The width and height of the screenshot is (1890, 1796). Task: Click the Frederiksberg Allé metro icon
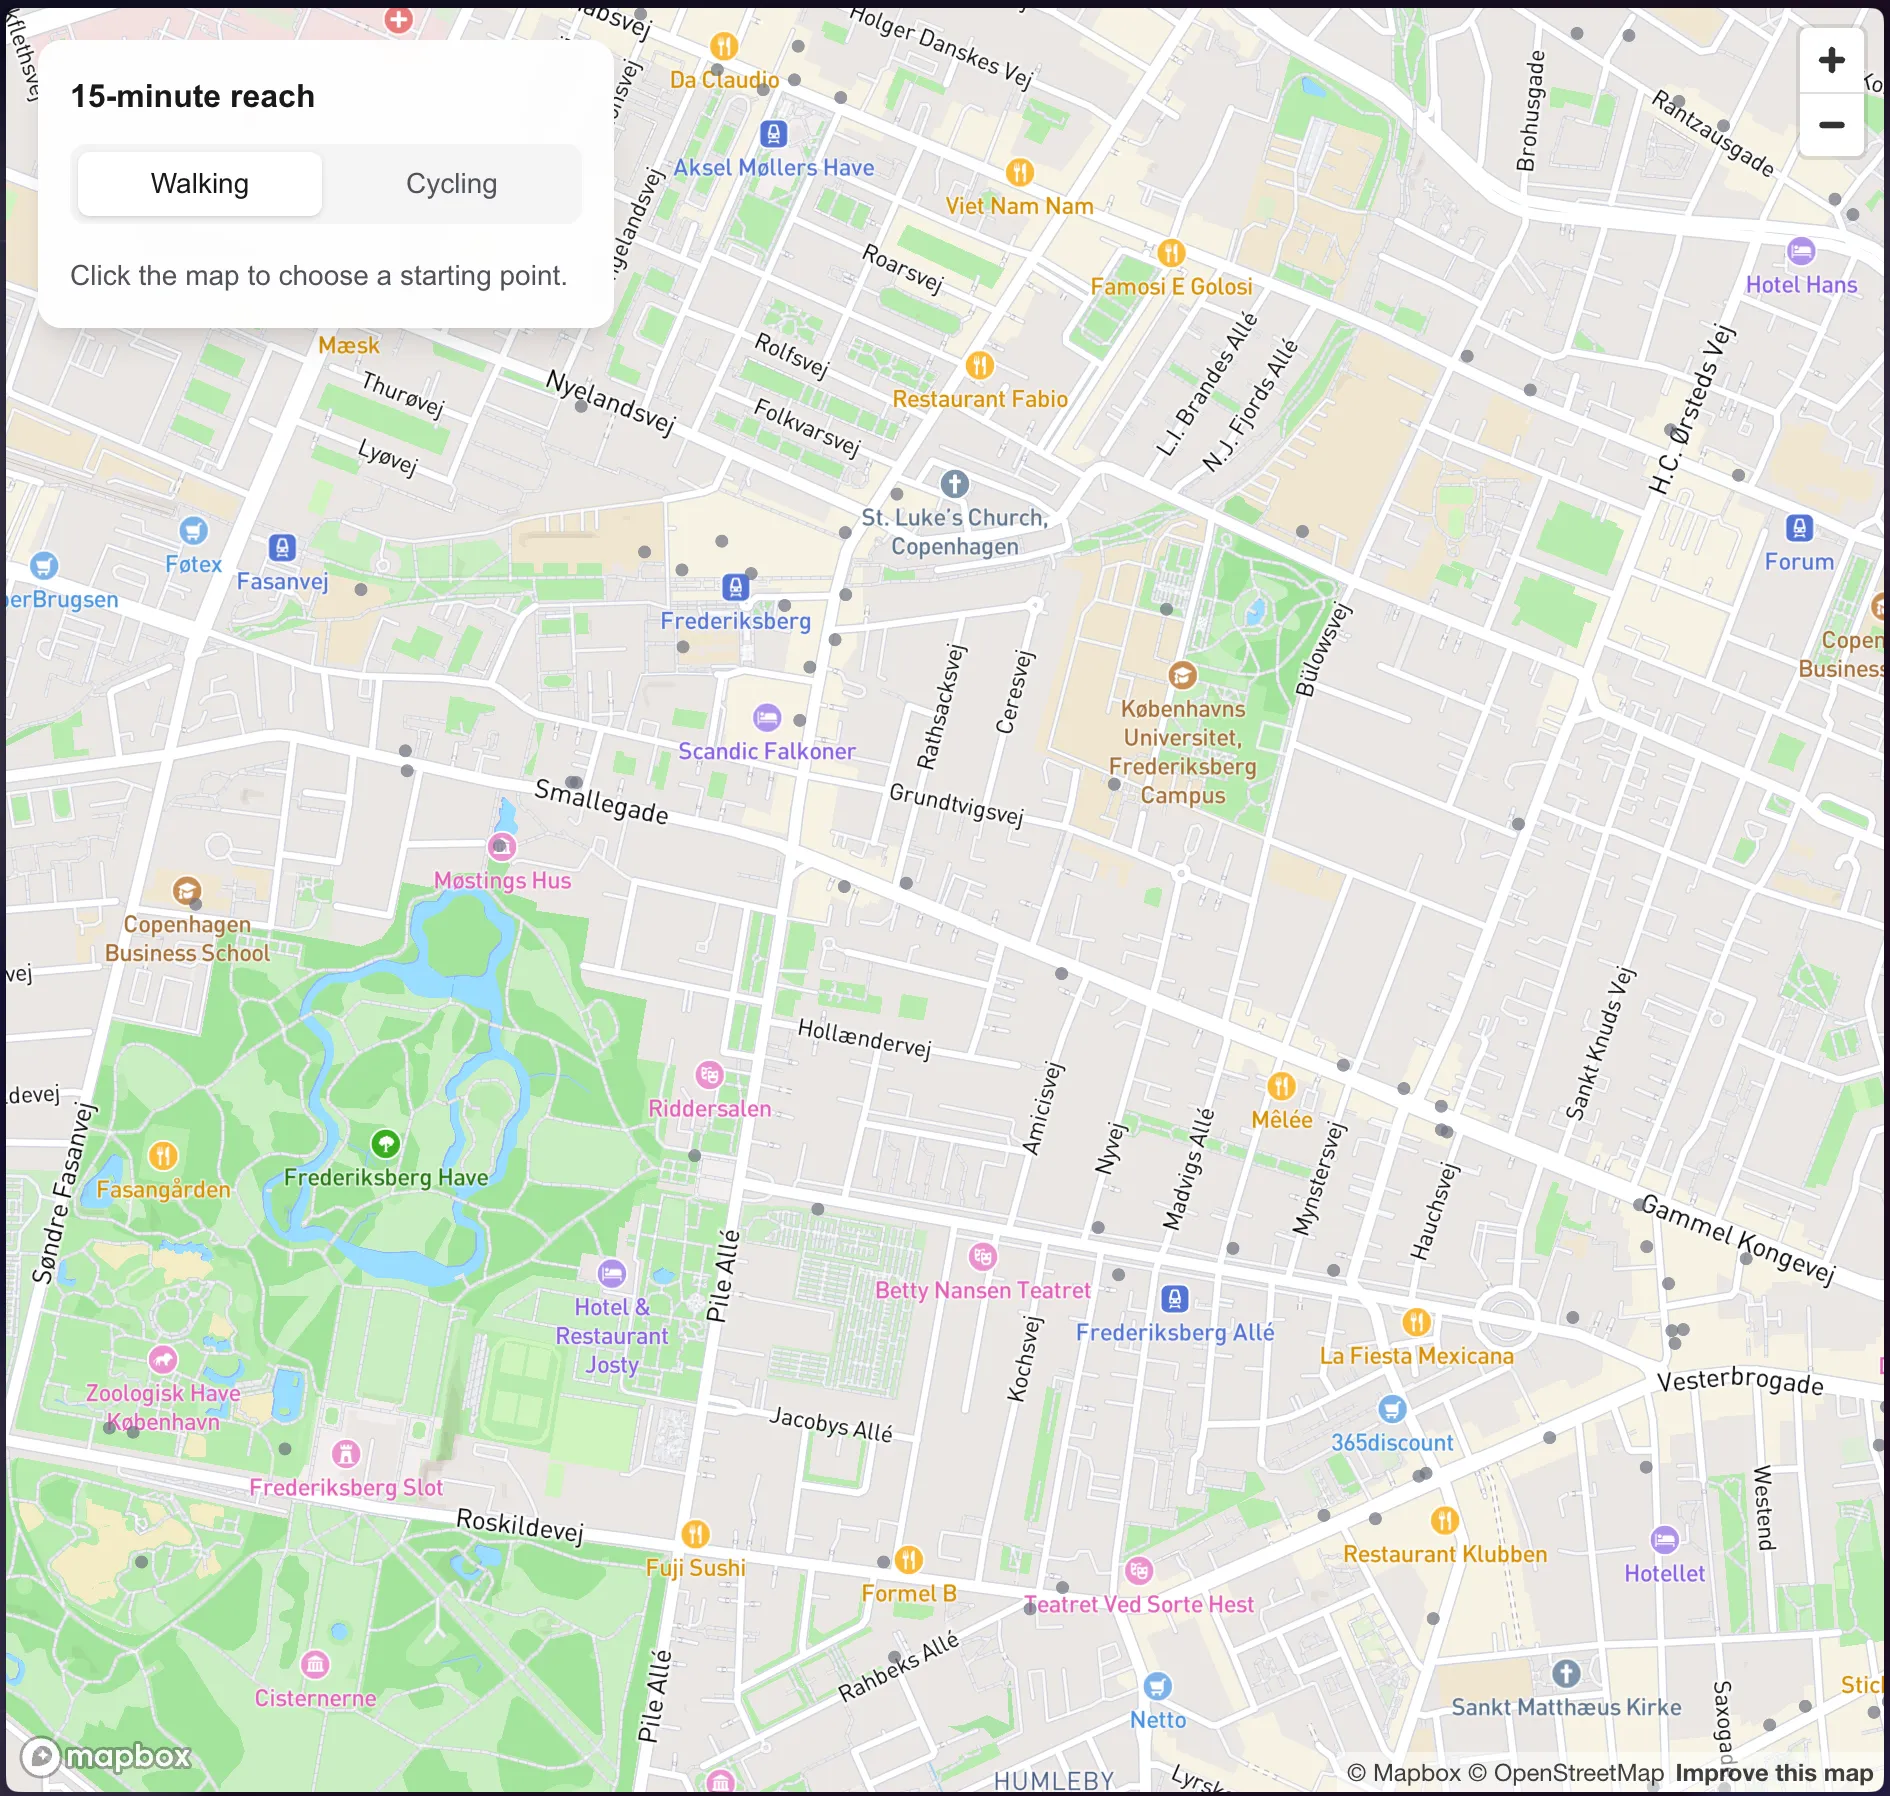click(x=1174, y=1299)
